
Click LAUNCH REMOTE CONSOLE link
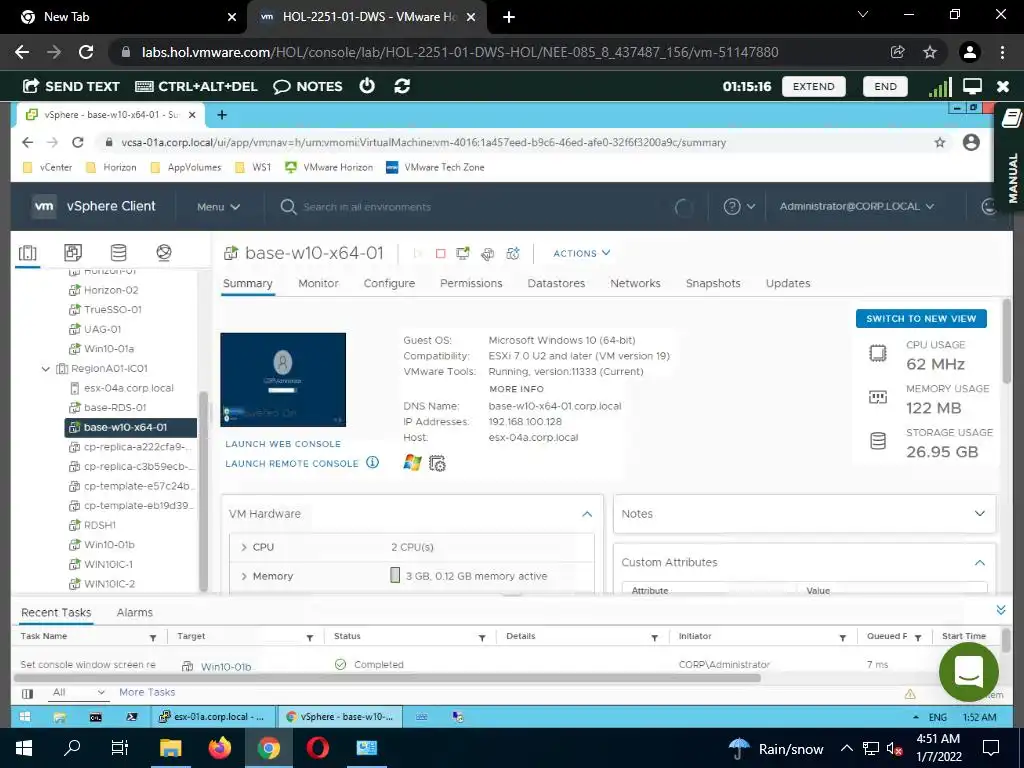292,464
